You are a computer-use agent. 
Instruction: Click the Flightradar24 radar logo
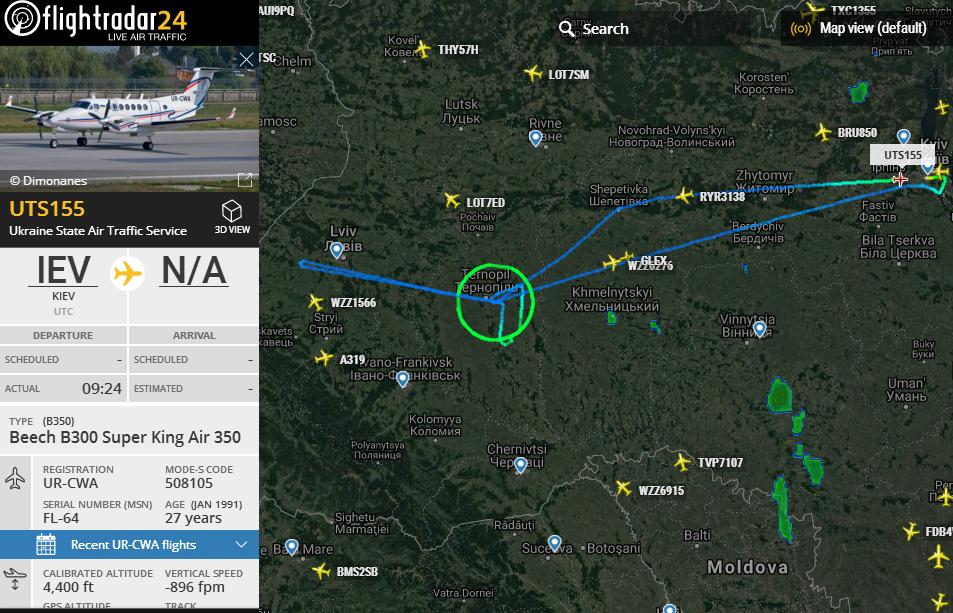[x=21, y=18]
